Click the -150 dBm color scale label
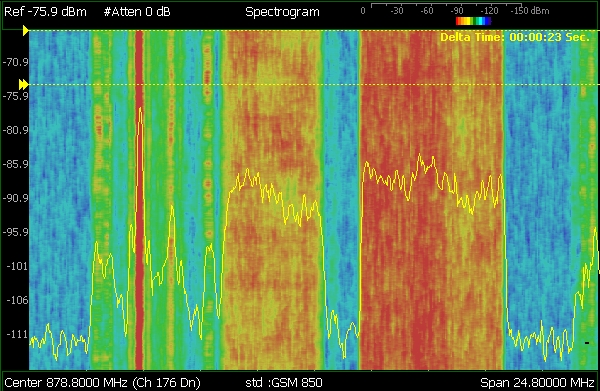Screen dimensions: 600x391 coord(530,11)
